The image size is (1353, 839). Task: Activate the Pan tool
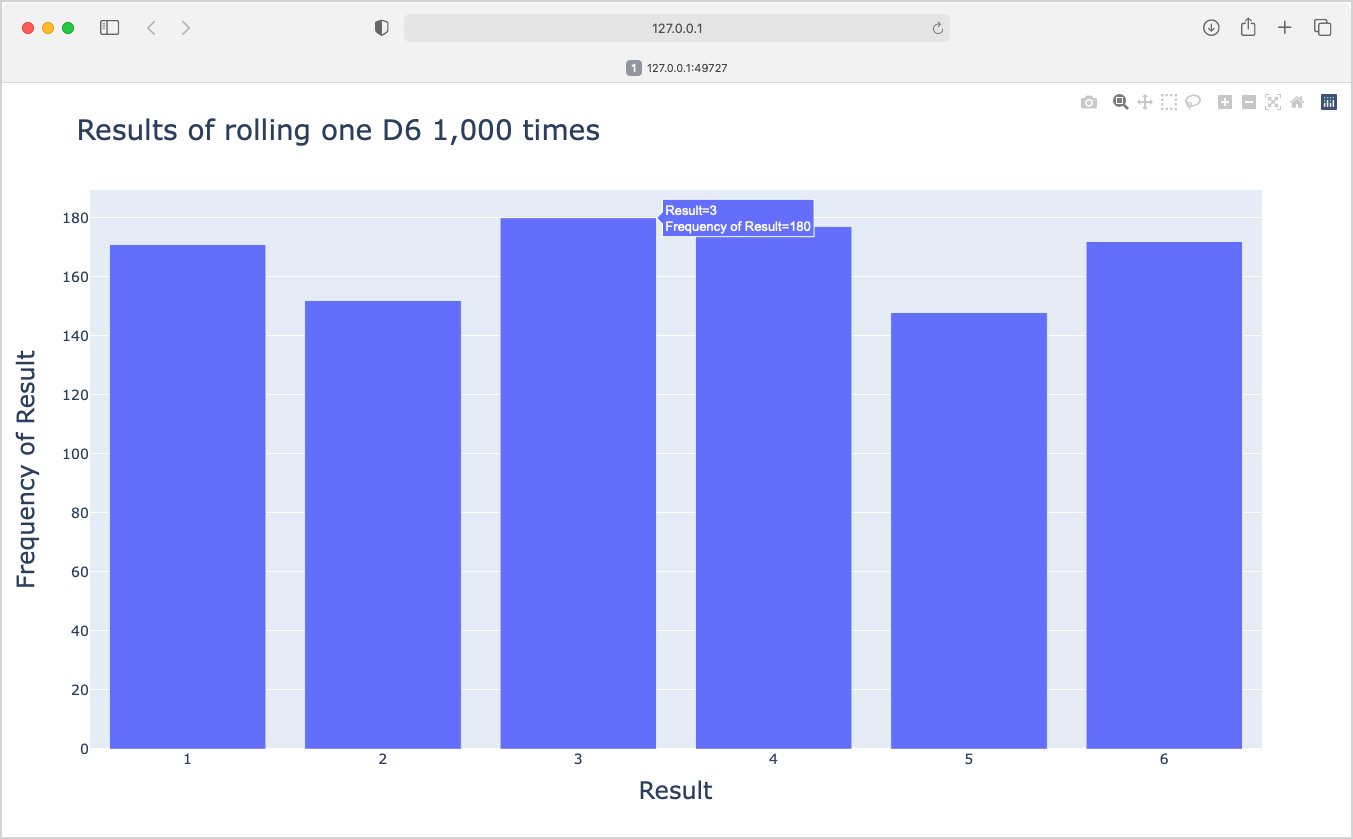[x=1144, y=101]
